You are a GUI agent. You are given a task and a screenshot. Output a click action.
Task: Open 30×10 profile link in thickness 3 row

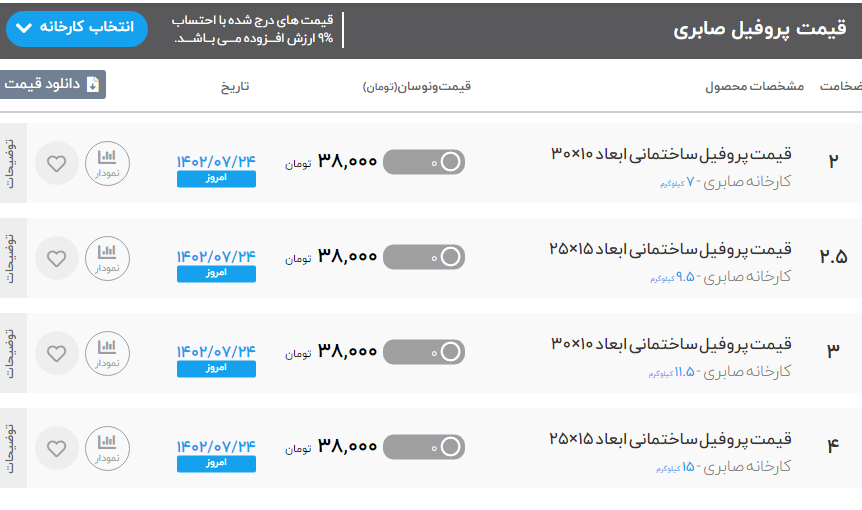pos(671,343)
